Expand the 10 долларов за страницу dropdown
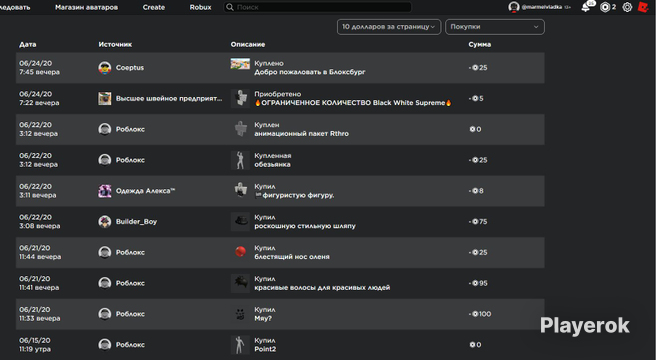The height and width of the screenshot is (360, 656). tap(389, 27)
